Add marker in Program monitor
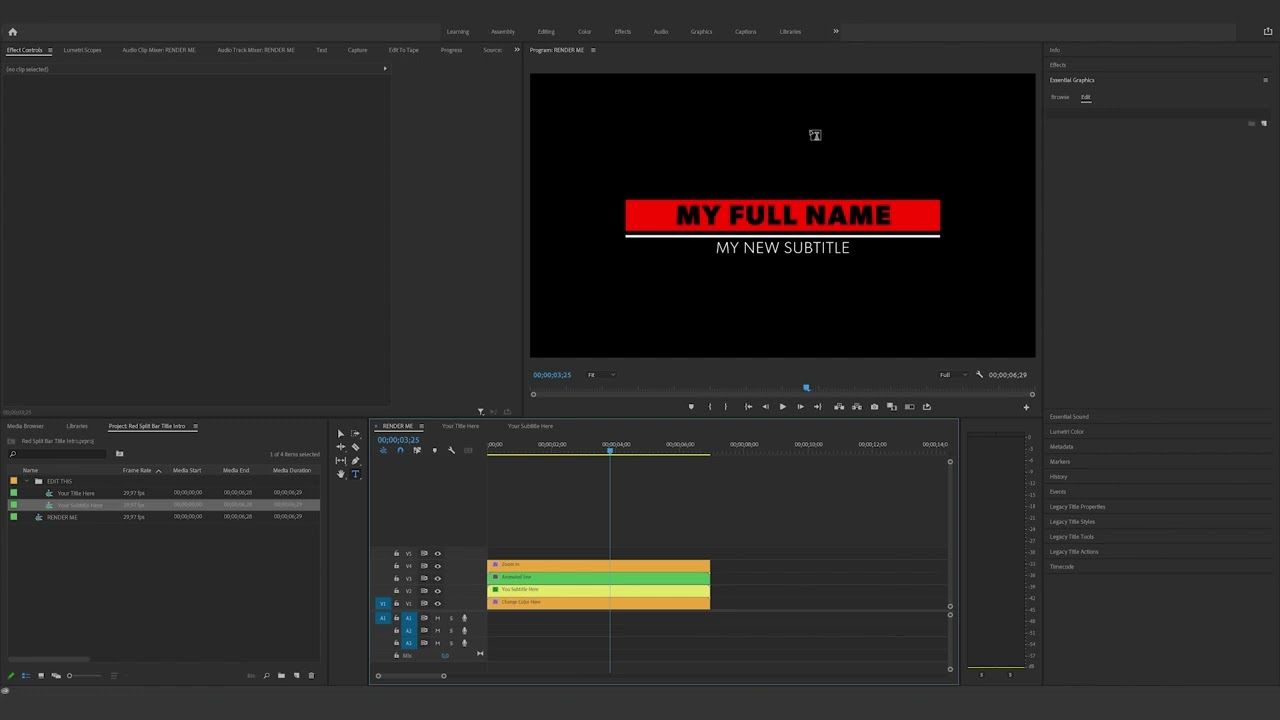Image resolution: width=1280 pixels, height=720 pixels. tap(691, 407)
